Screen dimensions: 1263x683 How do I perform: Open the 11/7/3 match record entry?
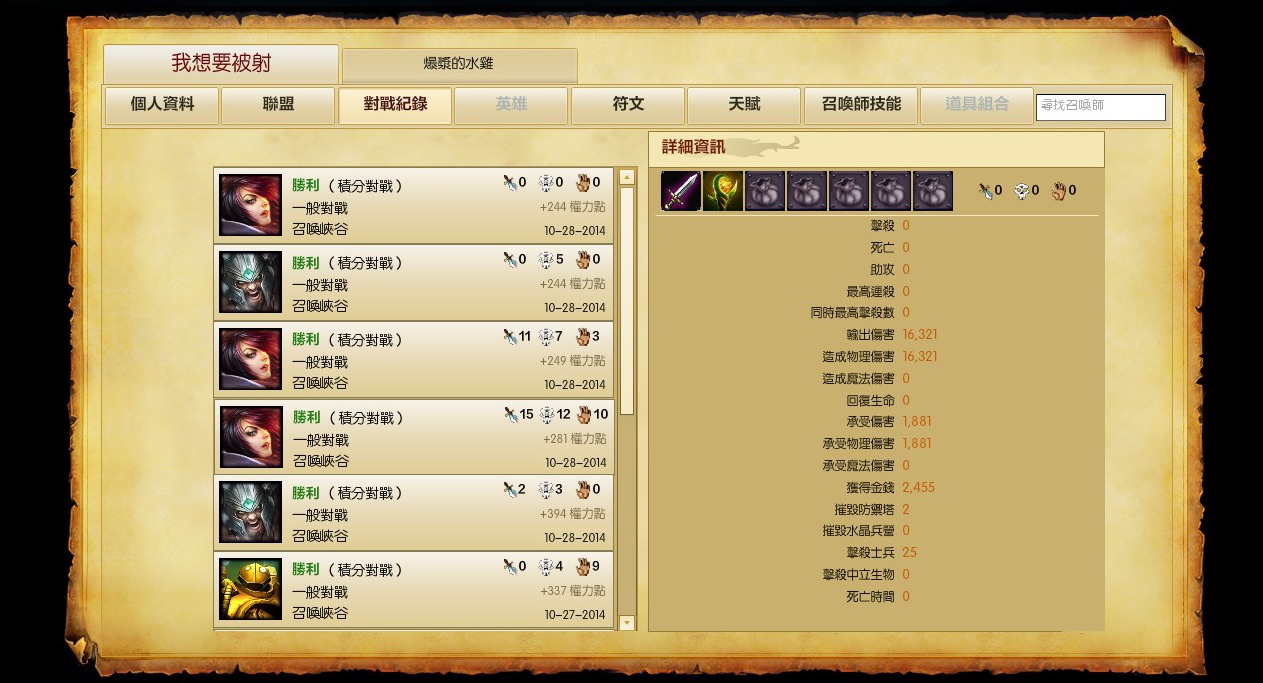414,359
